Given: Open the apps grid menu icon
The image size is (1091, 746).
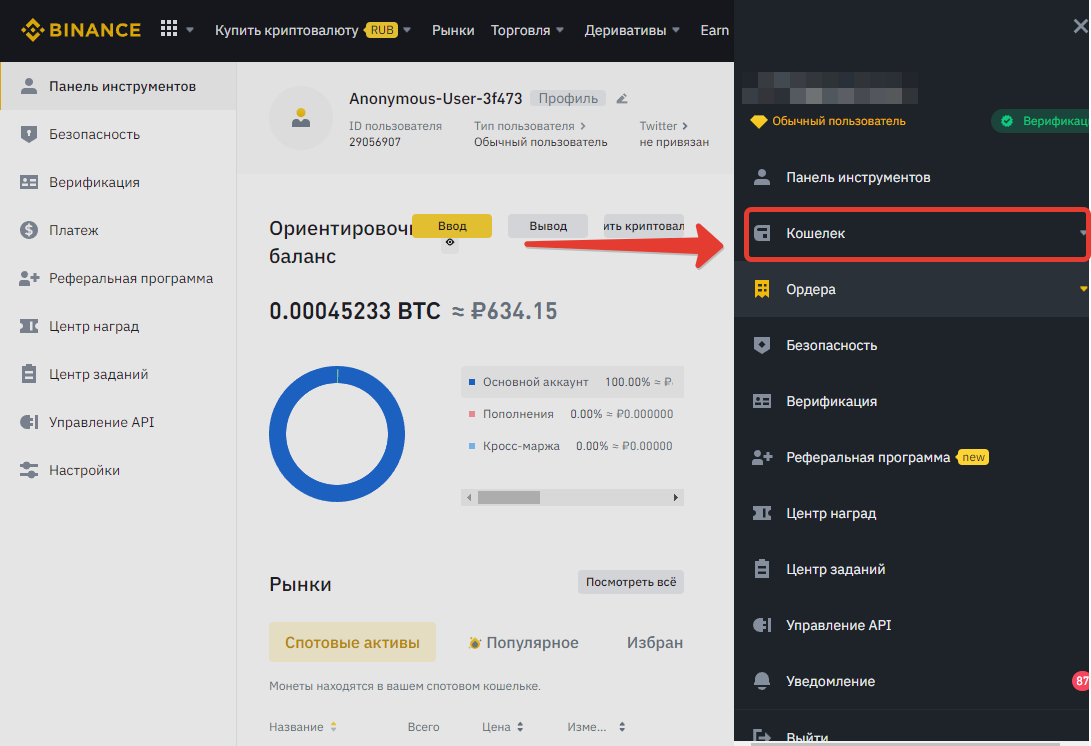Looking at the screenshot, I should 168,29.
